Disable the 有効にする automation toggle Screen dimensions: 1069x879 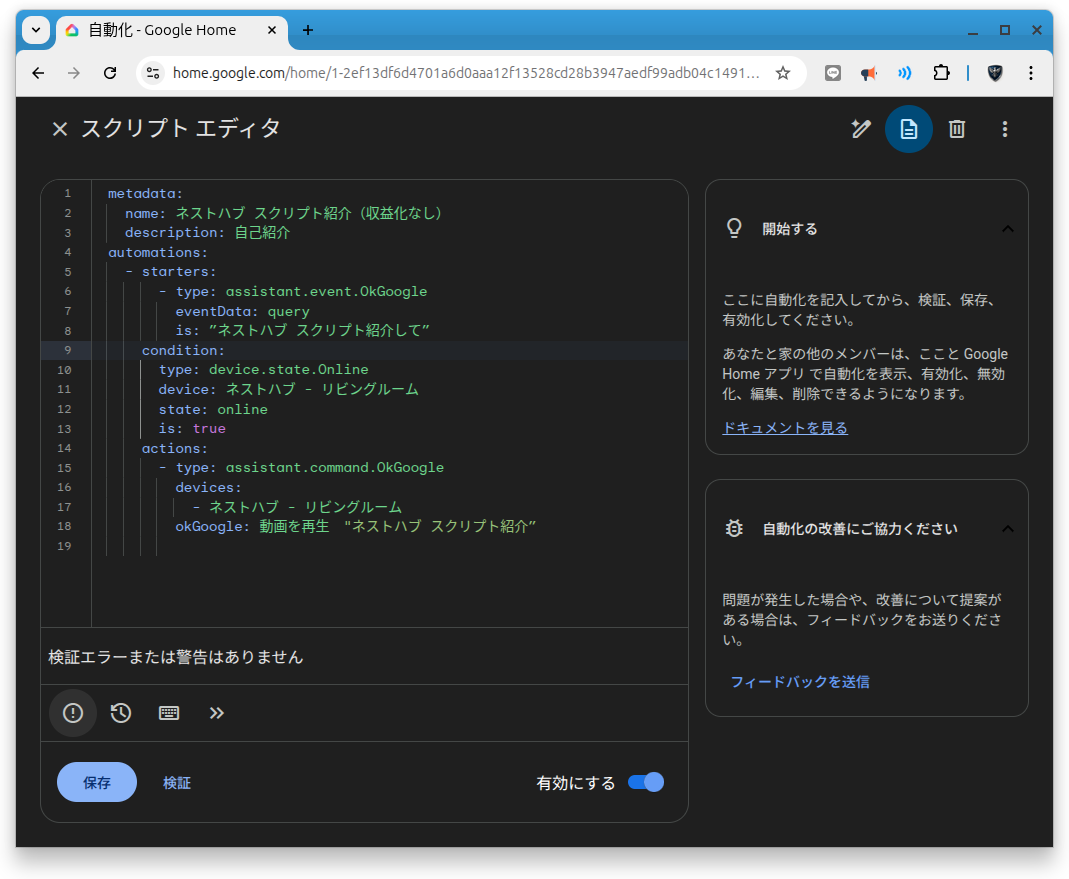click(645, 782)
